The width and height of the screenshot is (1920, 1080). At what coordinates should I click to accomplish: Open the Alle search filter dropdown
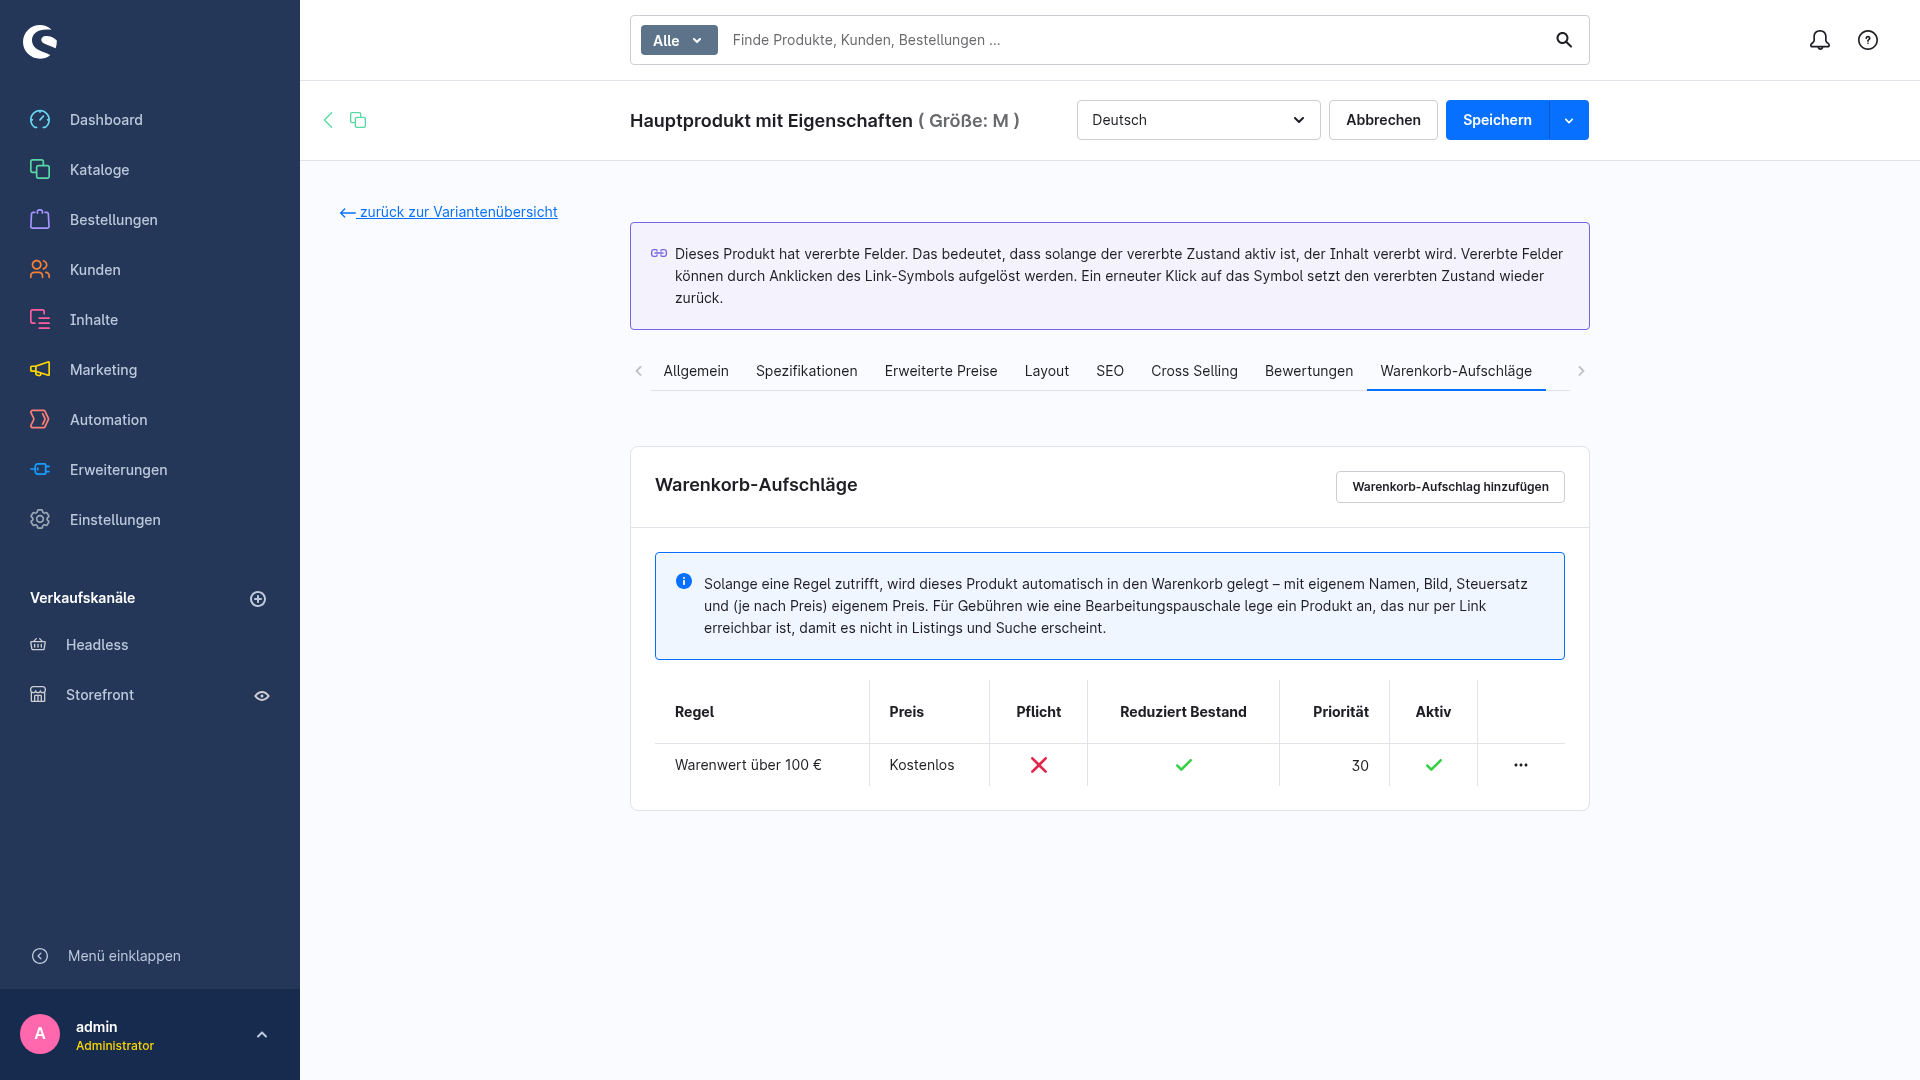point(679,40)
